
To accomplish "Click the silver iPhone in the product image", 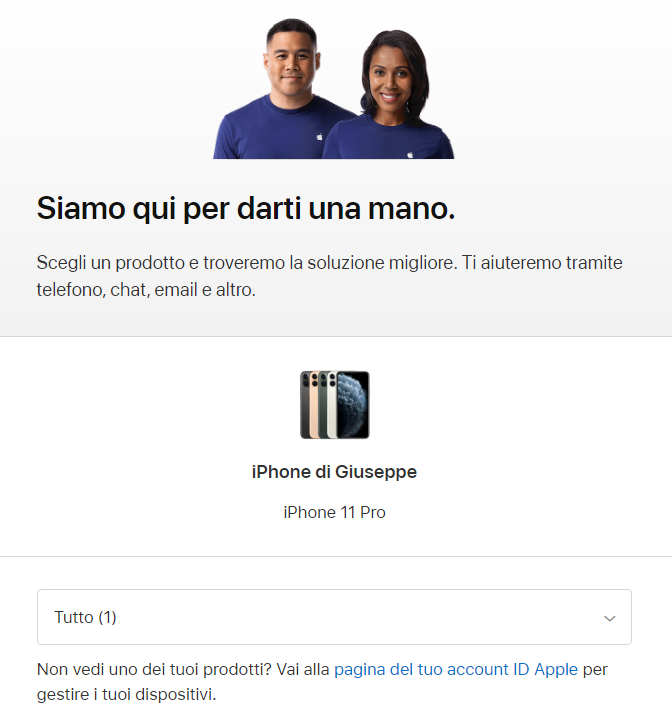I will click(x=332, y=405).
